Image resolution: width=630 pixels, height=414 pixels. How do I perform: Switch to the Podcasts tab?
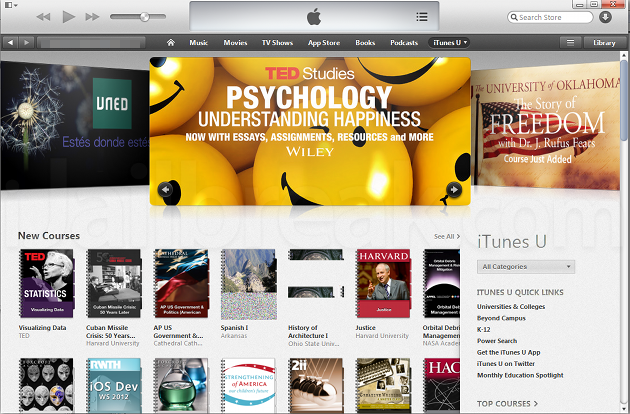pyautogui.click(x=404, y=42)
